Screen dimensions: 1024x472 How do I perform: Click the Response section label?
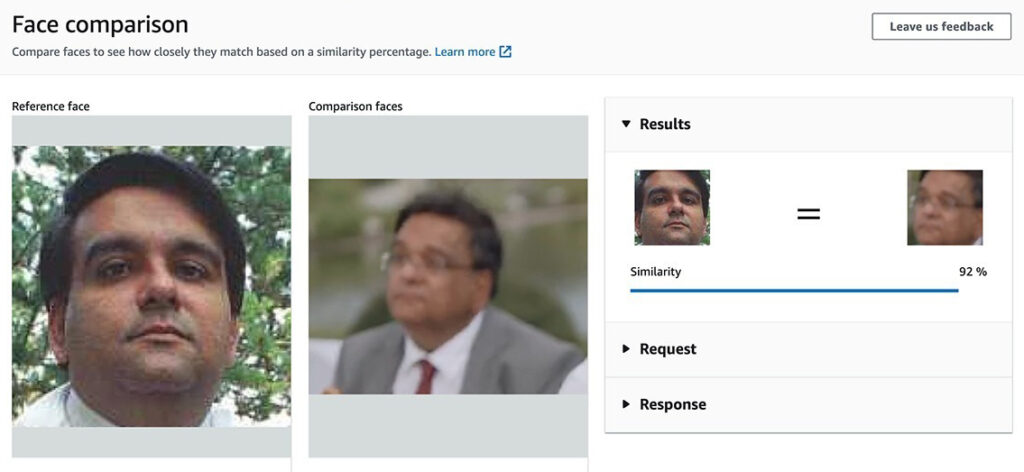(673, 404)
